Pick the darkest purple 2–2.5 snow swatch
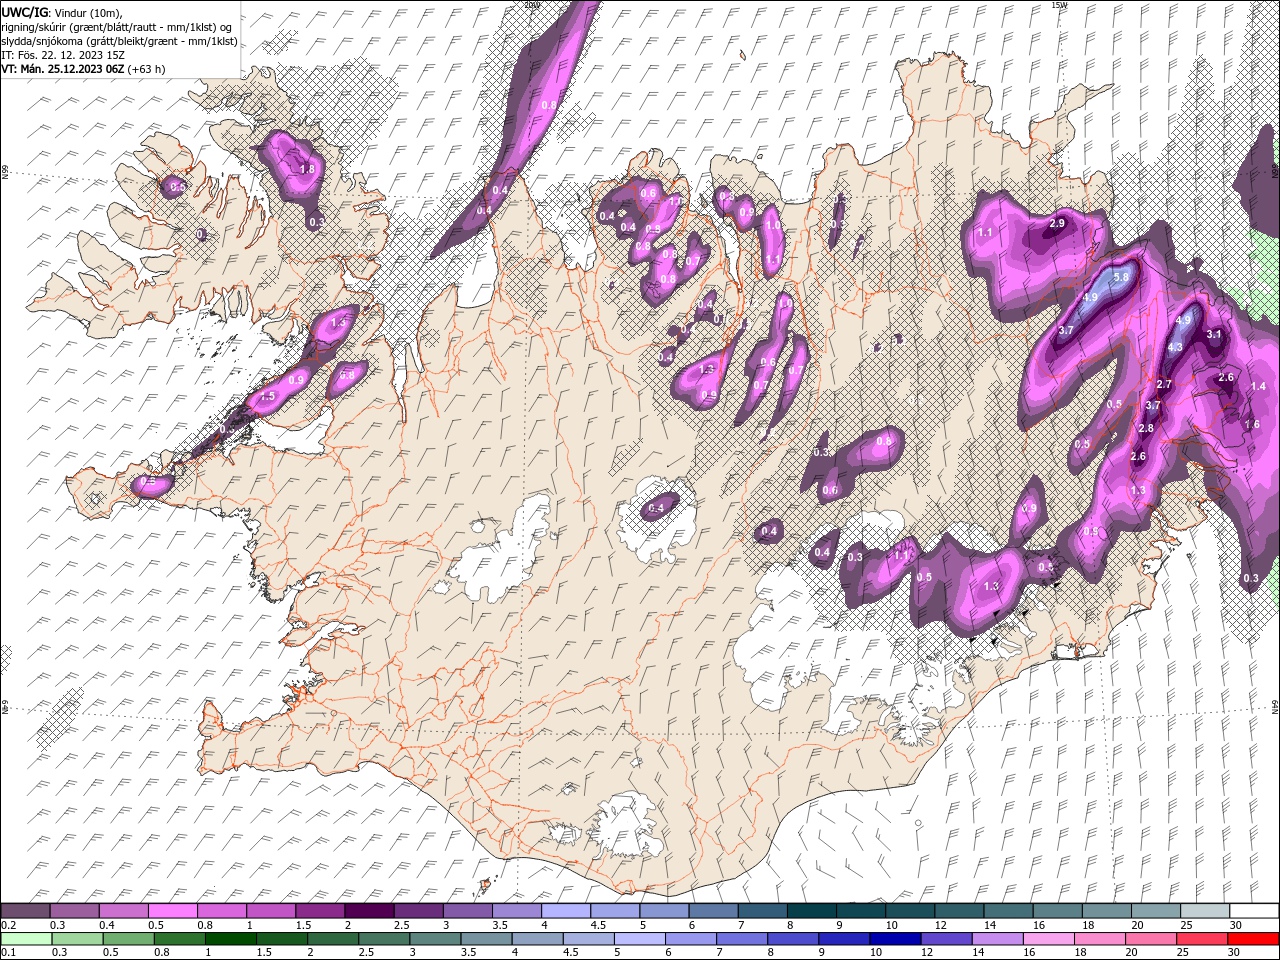The image size is (1280, 960). (x=369, y=910)
